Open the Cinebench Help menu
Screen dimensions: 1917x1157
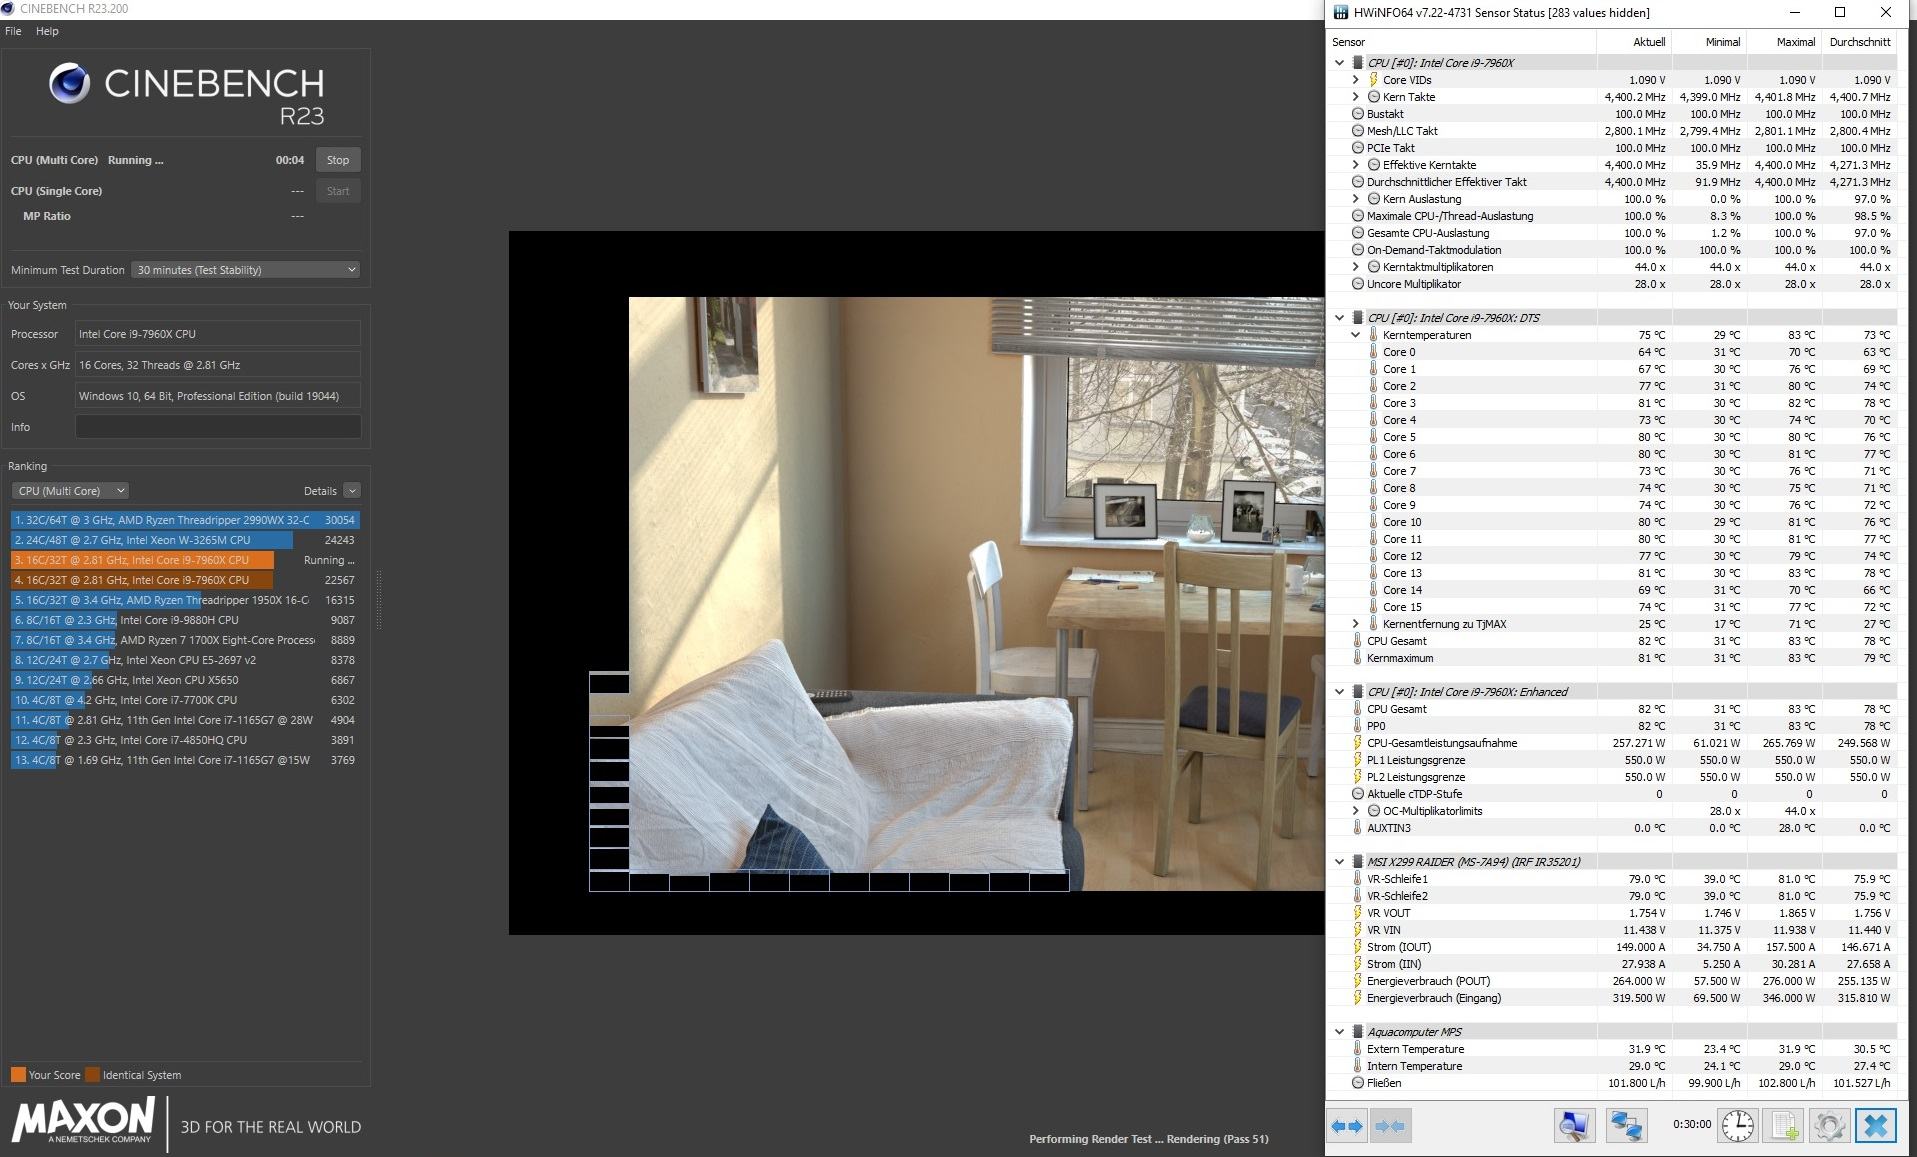[47, 31]
